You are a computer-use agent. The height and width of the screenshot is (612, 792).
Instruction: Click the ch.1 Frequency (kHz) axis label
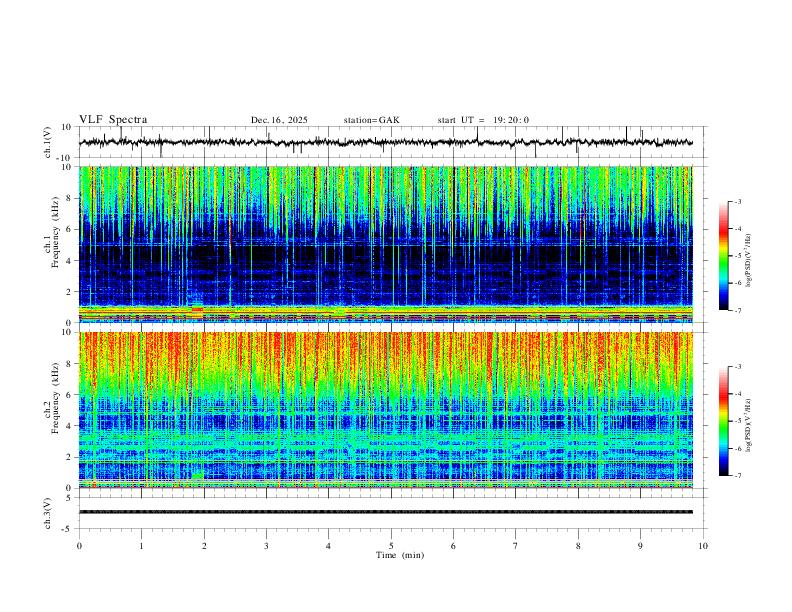[52, 233]
